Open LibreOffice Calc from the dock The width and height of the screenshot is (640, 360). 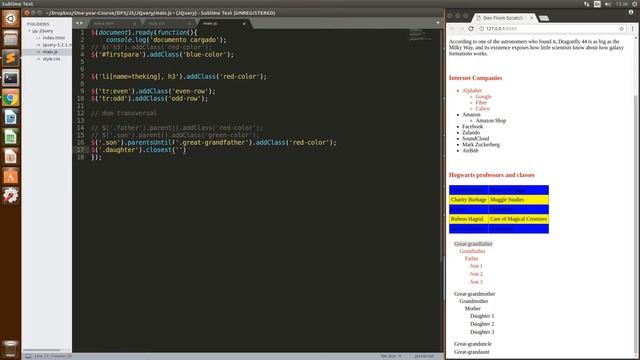point(11,137)
